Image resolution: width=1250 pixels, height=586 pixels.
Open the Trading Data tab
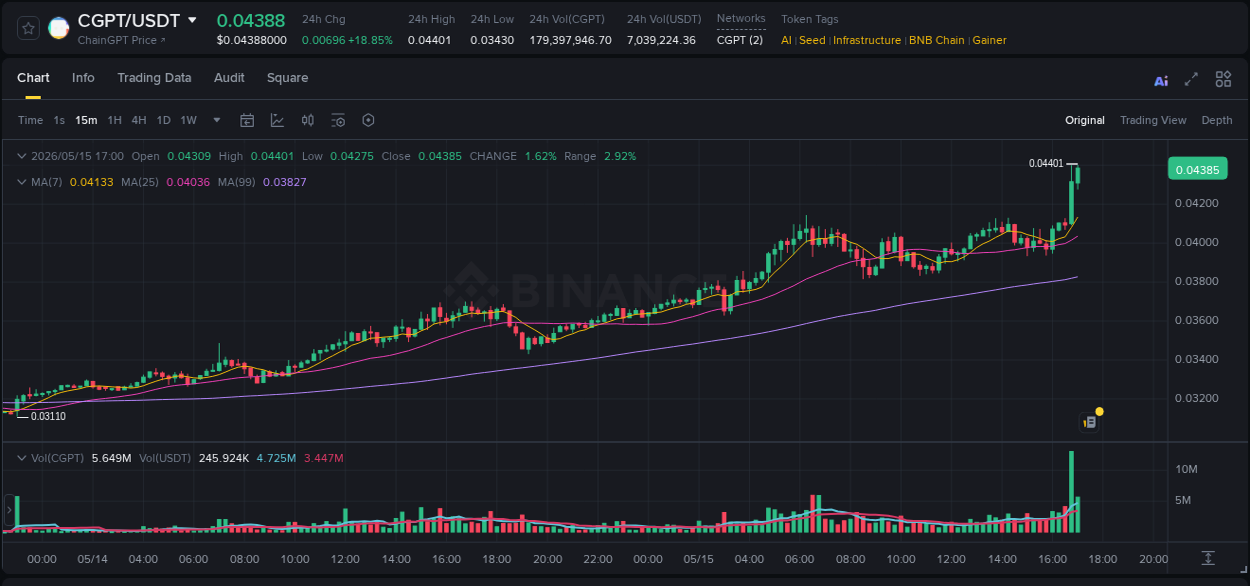154,78
